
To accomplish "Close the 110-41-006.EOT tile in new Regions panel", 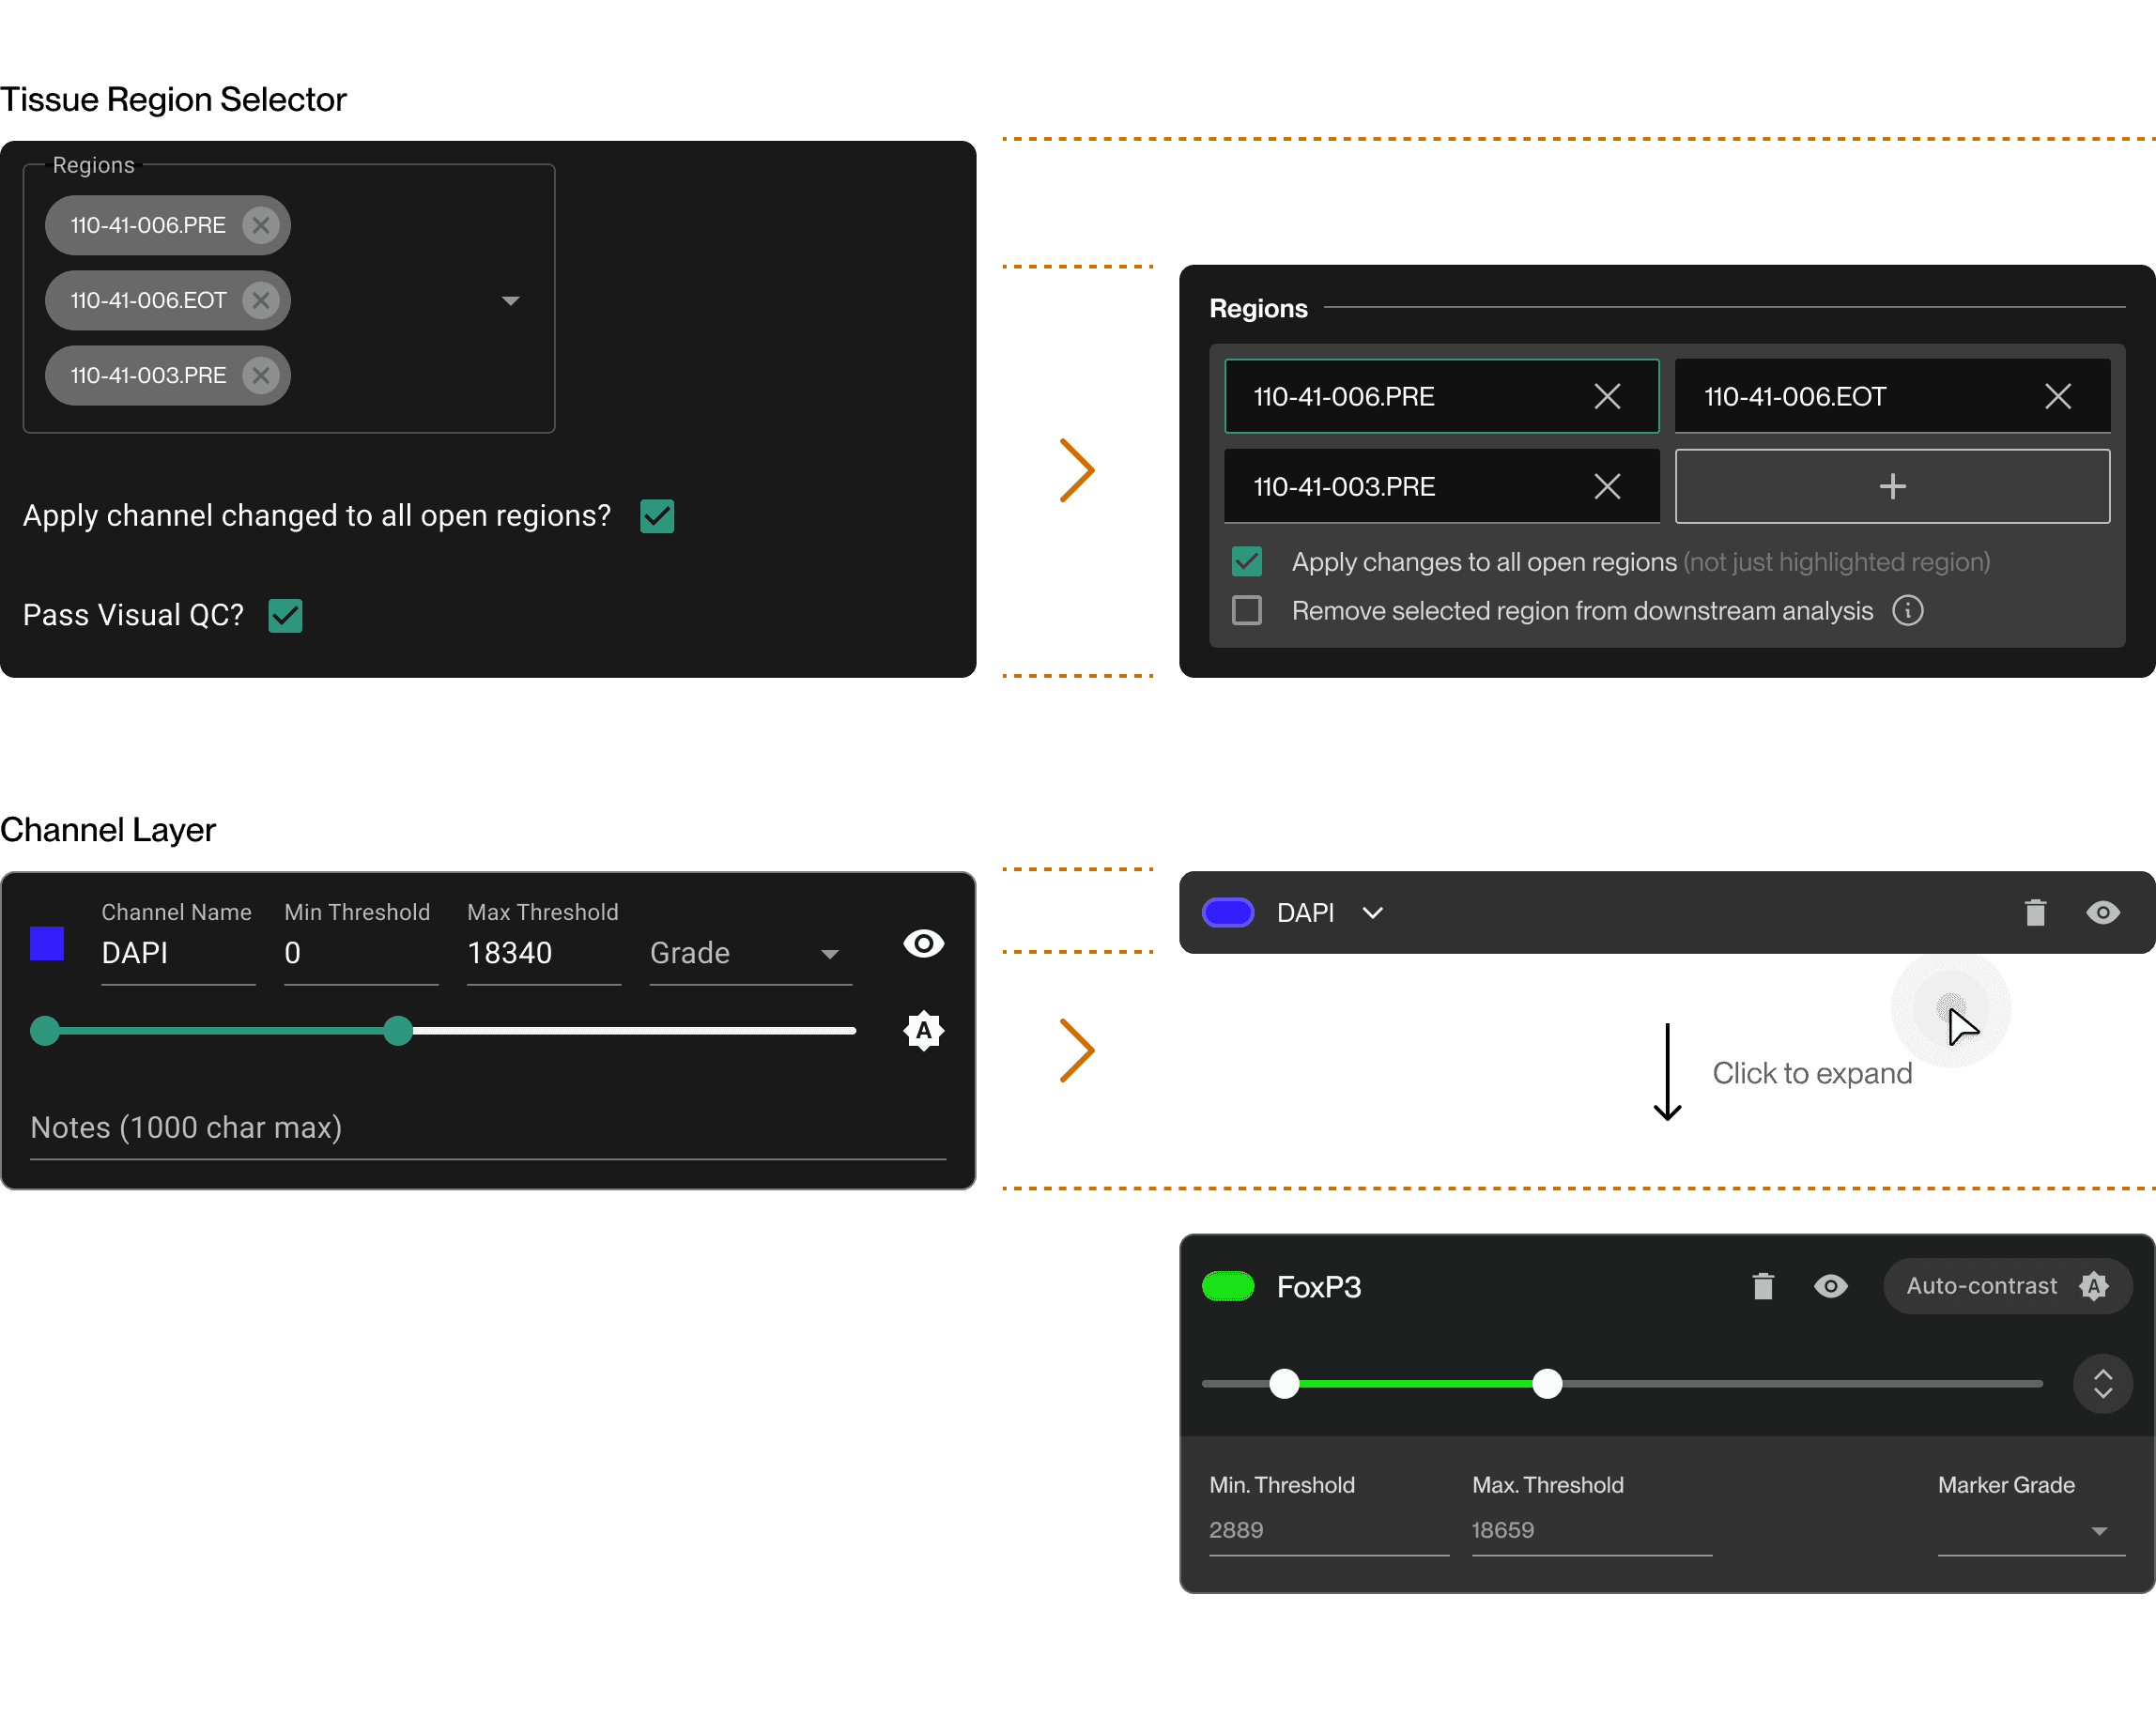I will tap(2057, 396).
